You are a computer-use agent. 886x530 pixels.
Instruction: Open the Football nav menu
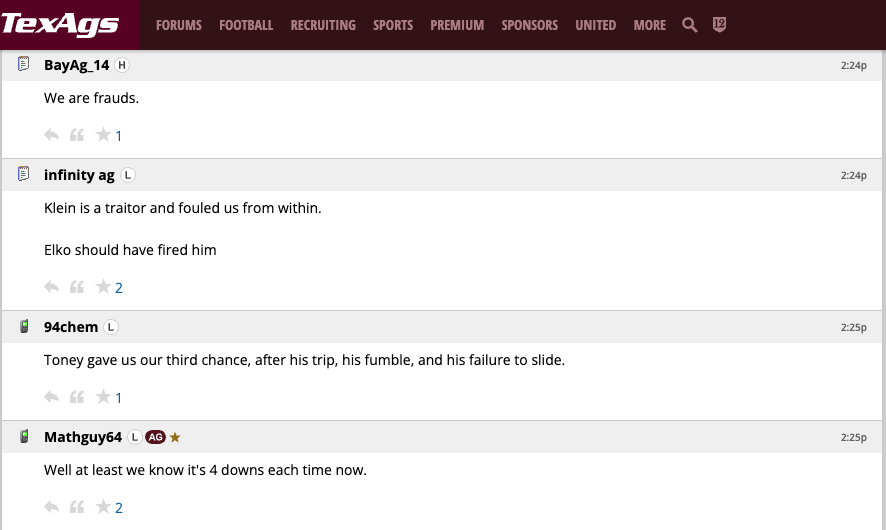(x=246, y=25)
